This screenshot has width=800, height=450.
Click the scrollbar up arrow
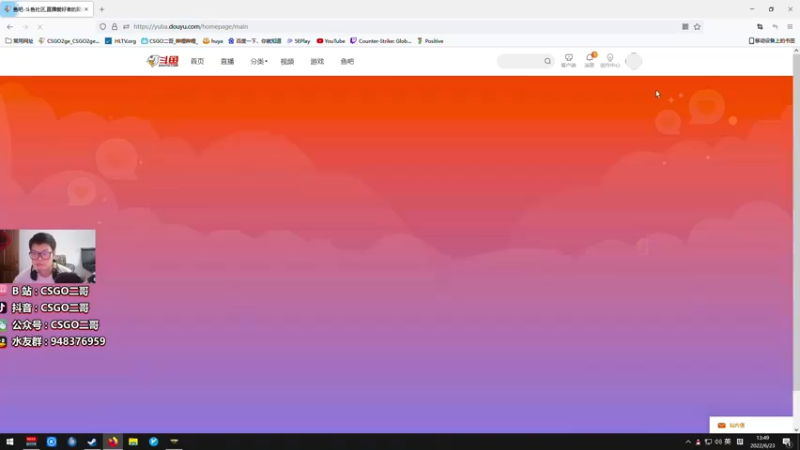click(796, 51)
